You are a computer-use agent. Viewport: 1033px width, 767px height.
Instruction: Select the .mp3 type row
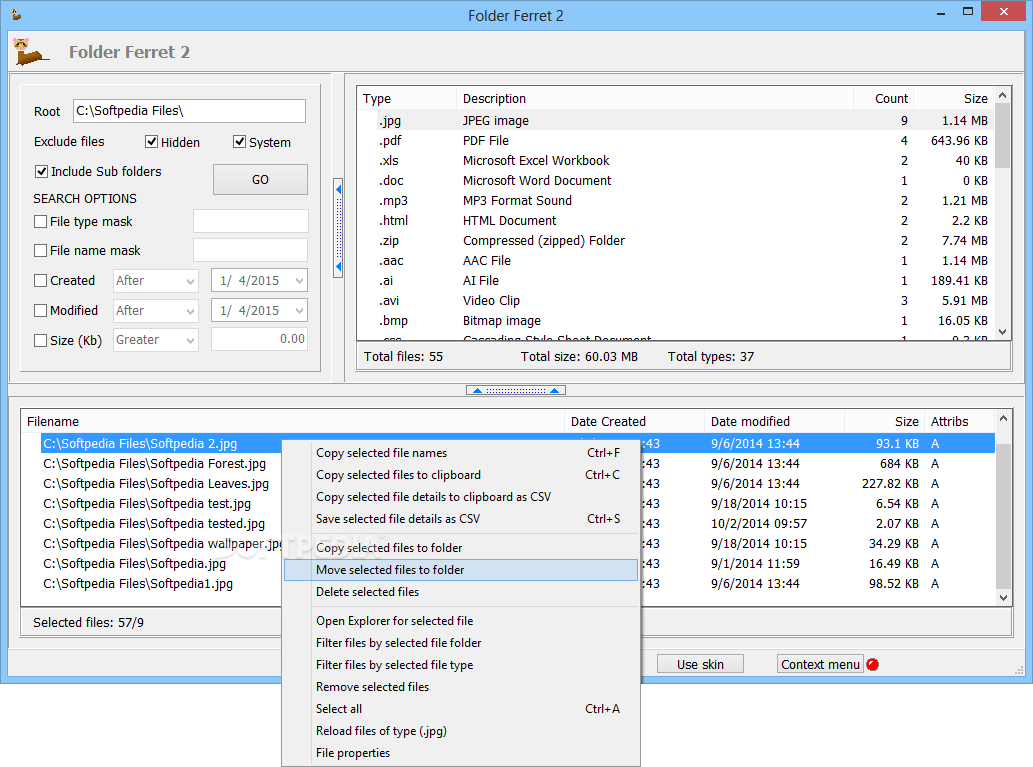[675, 200]
